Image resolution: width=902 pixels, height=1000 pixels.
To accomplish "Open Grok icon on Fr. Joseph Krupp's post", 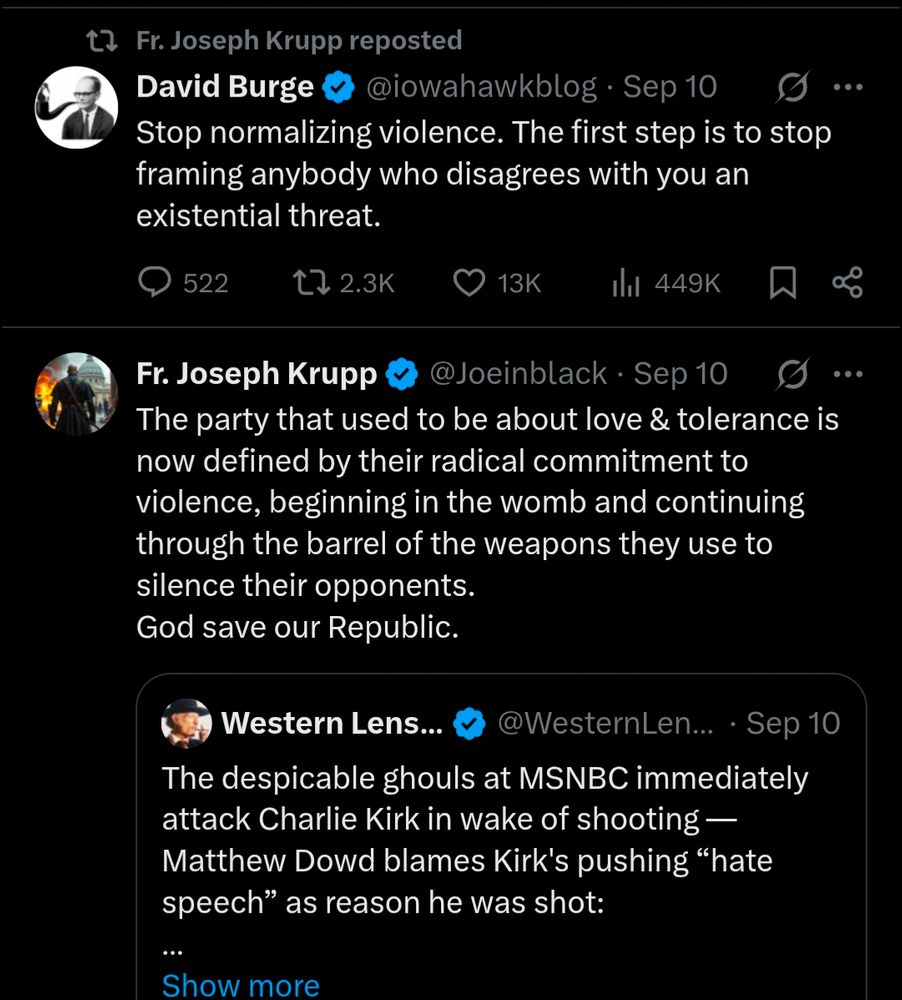I will [792, 374].
